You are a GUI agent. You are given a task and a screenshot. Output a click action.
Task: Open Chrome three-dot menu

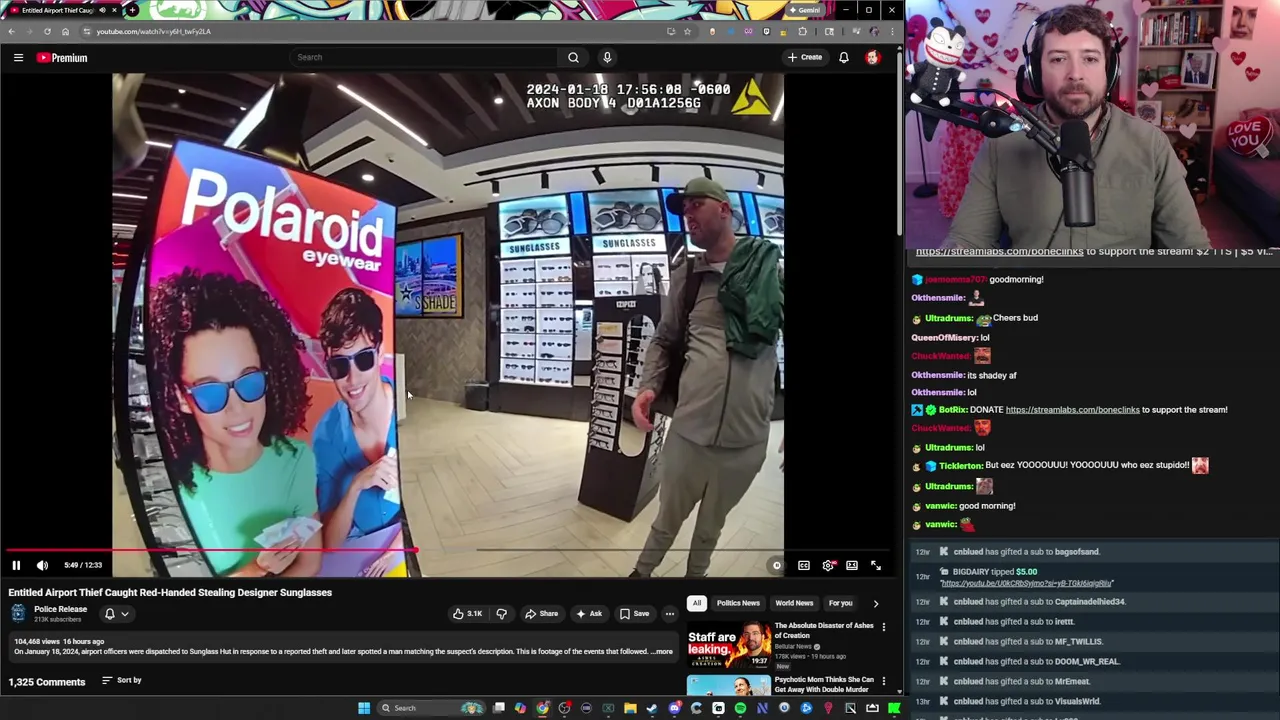point(892,31)
